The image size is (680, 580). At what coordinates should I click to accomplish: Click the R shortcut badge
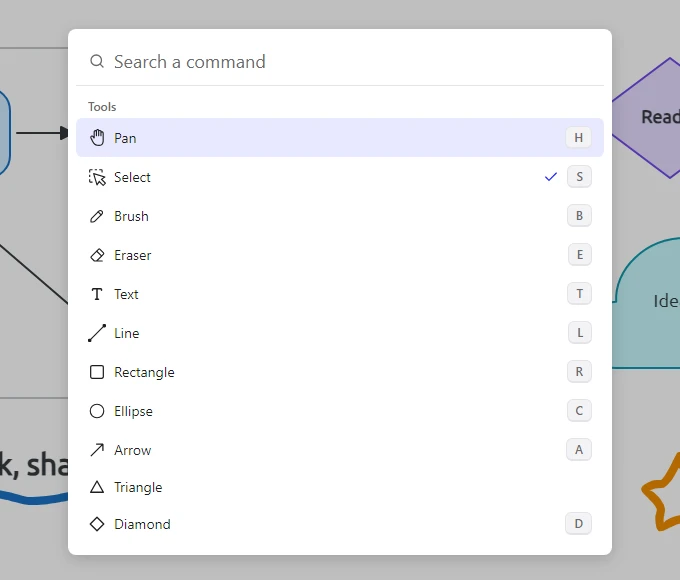579,372
